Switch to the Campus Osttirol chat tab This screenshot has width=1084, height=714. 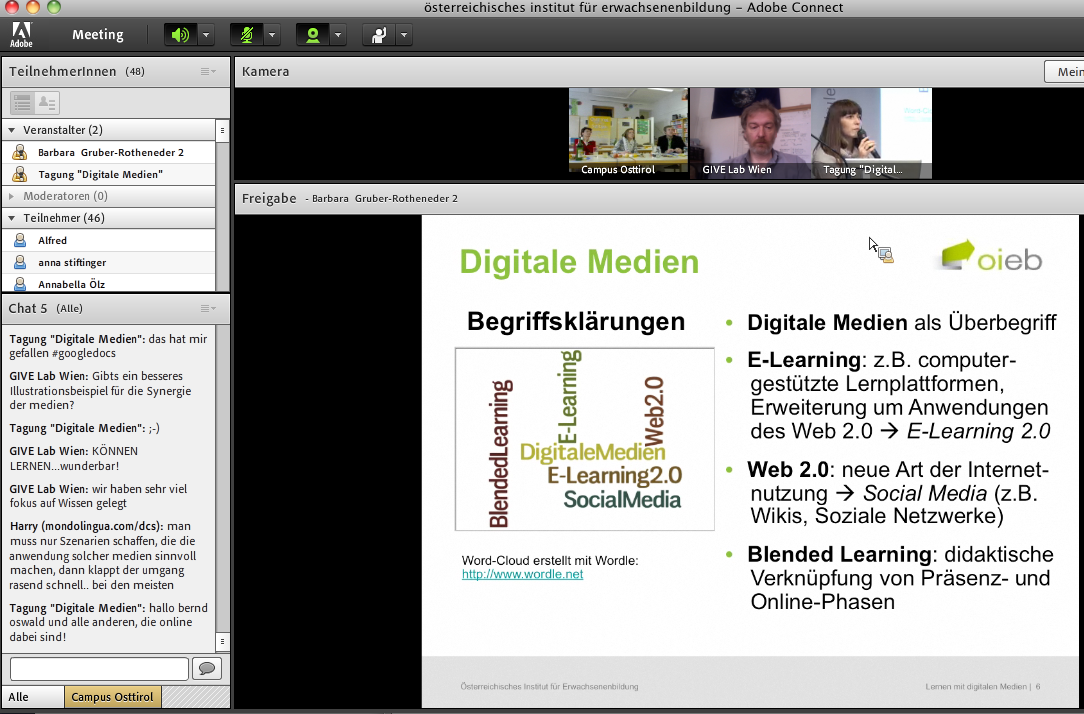click(x=112, y=697)
